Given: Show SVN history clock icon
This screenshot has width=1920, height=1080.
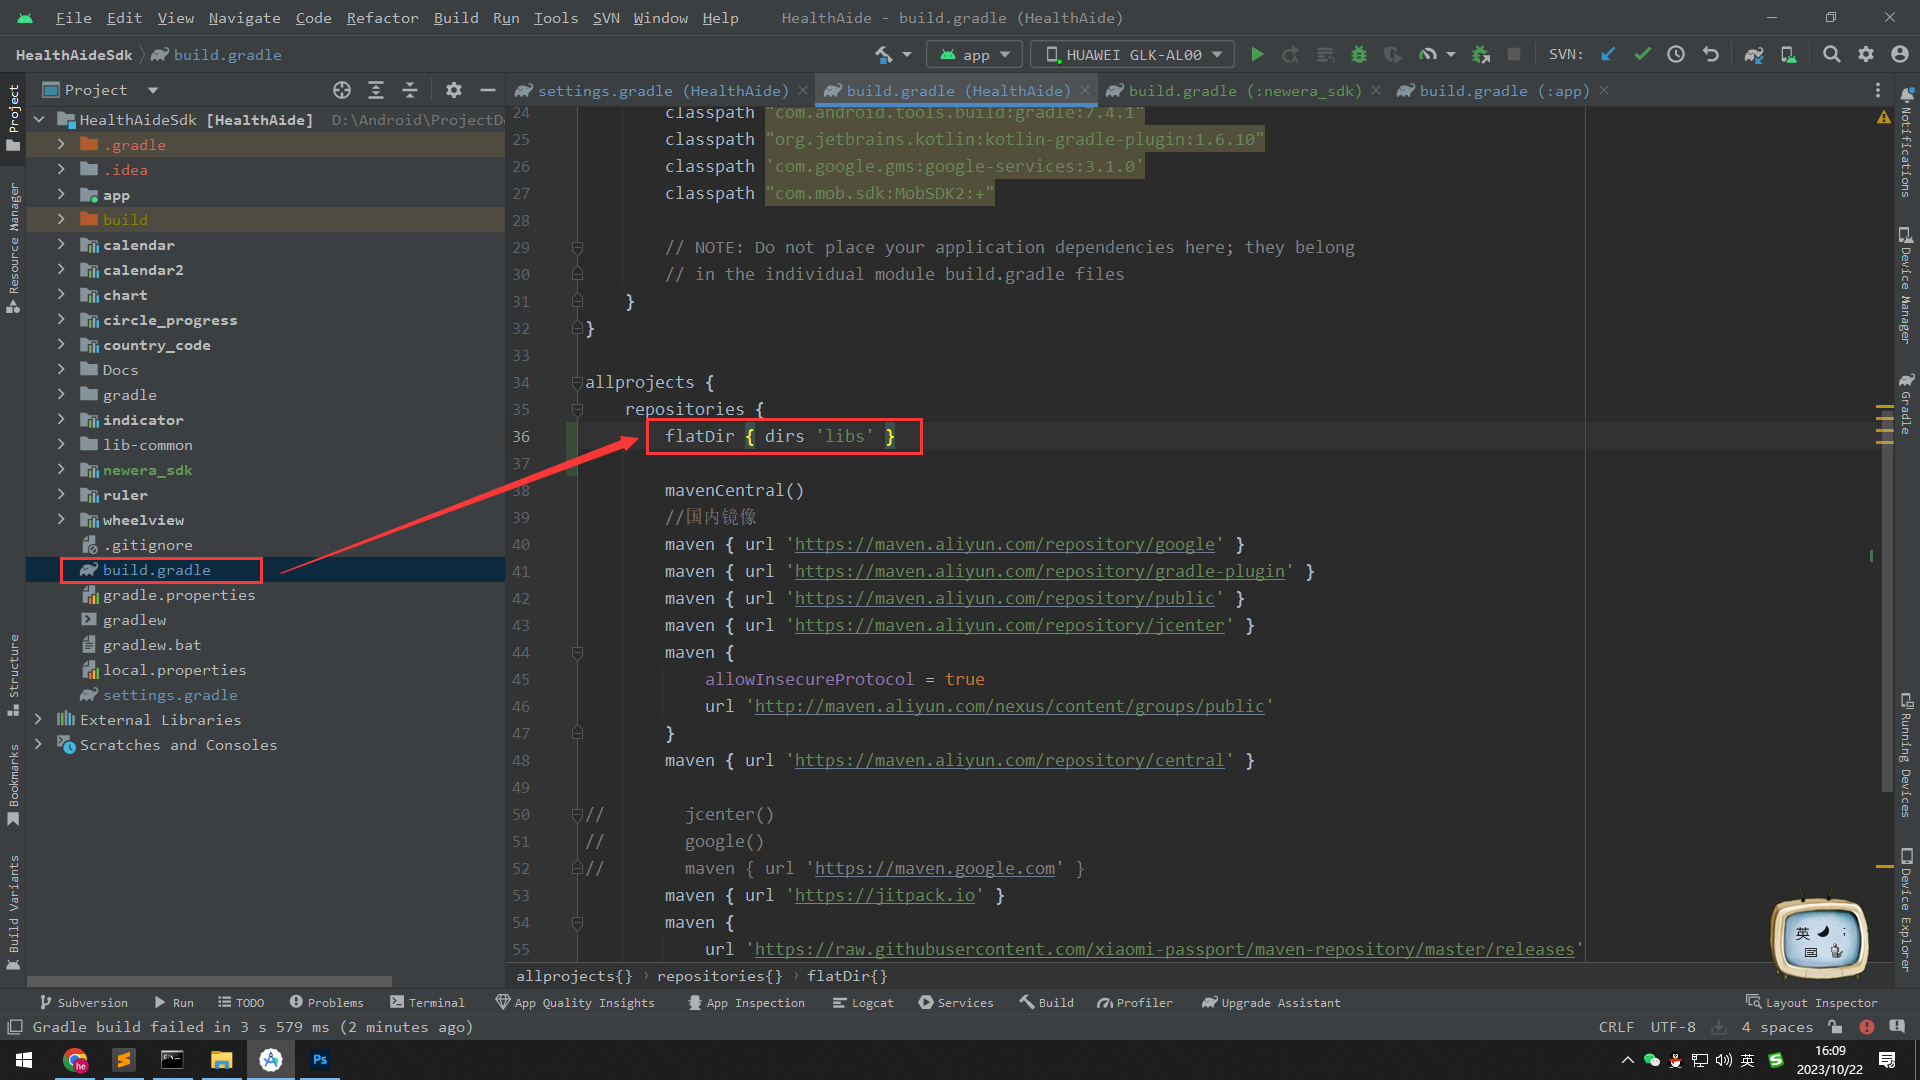Looking at the screenshot, I should [1676, 55].
